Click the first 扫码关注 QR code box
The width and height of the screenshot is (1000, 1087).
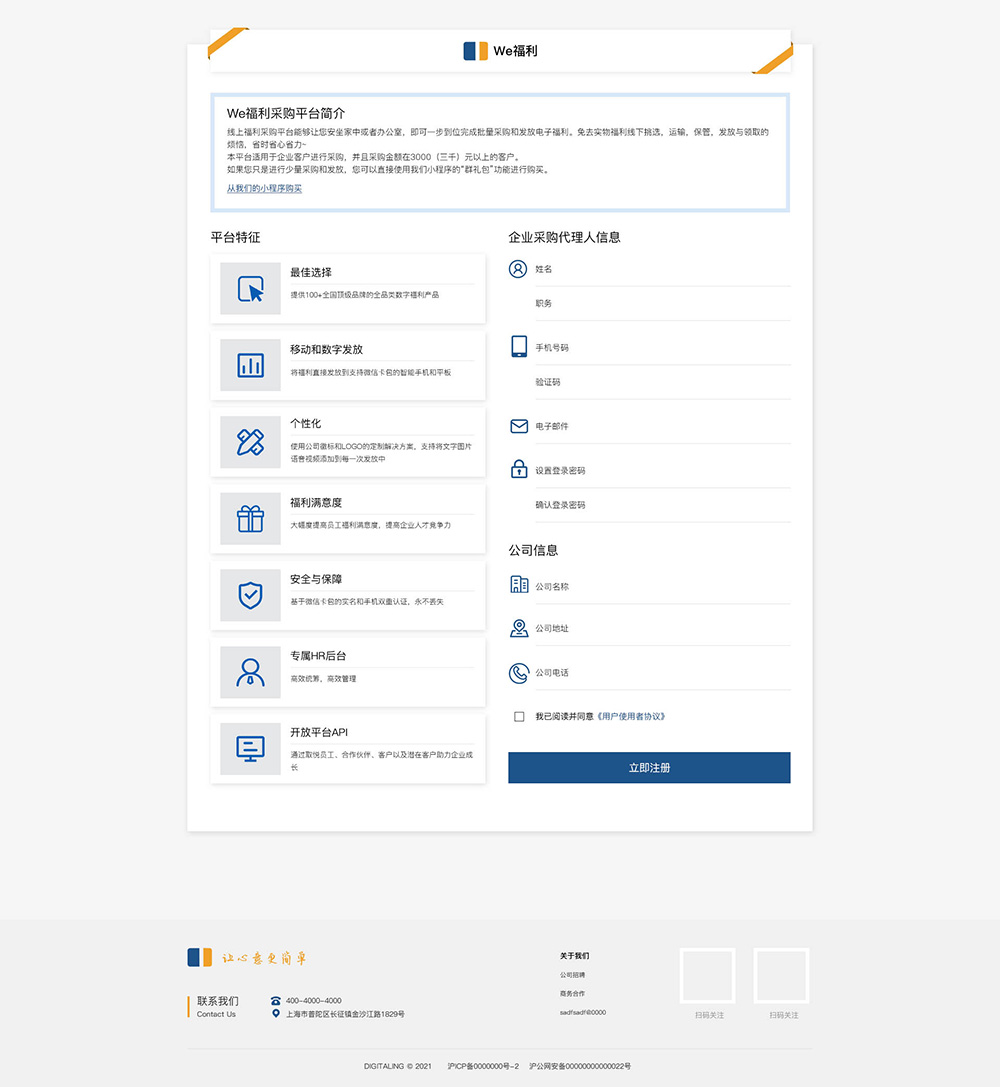pyautogui.click(x=708, y=975)
